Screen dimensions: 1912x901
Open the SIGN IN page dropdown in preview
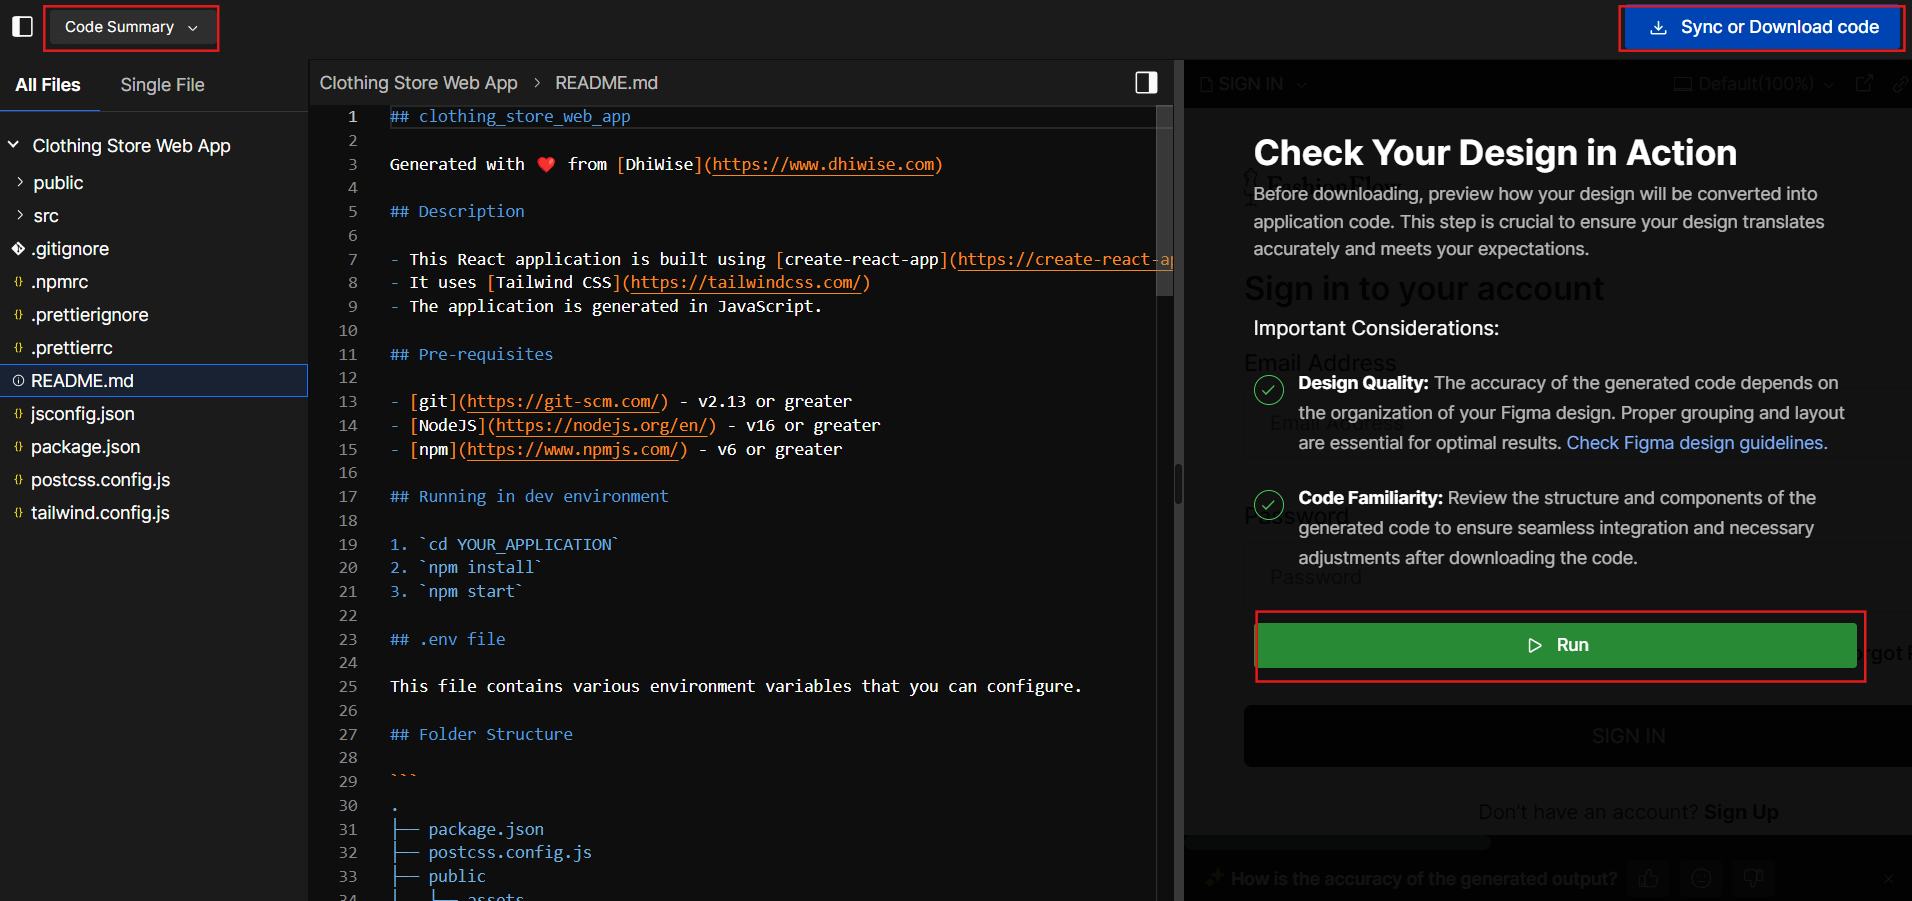pos(1253,84)
